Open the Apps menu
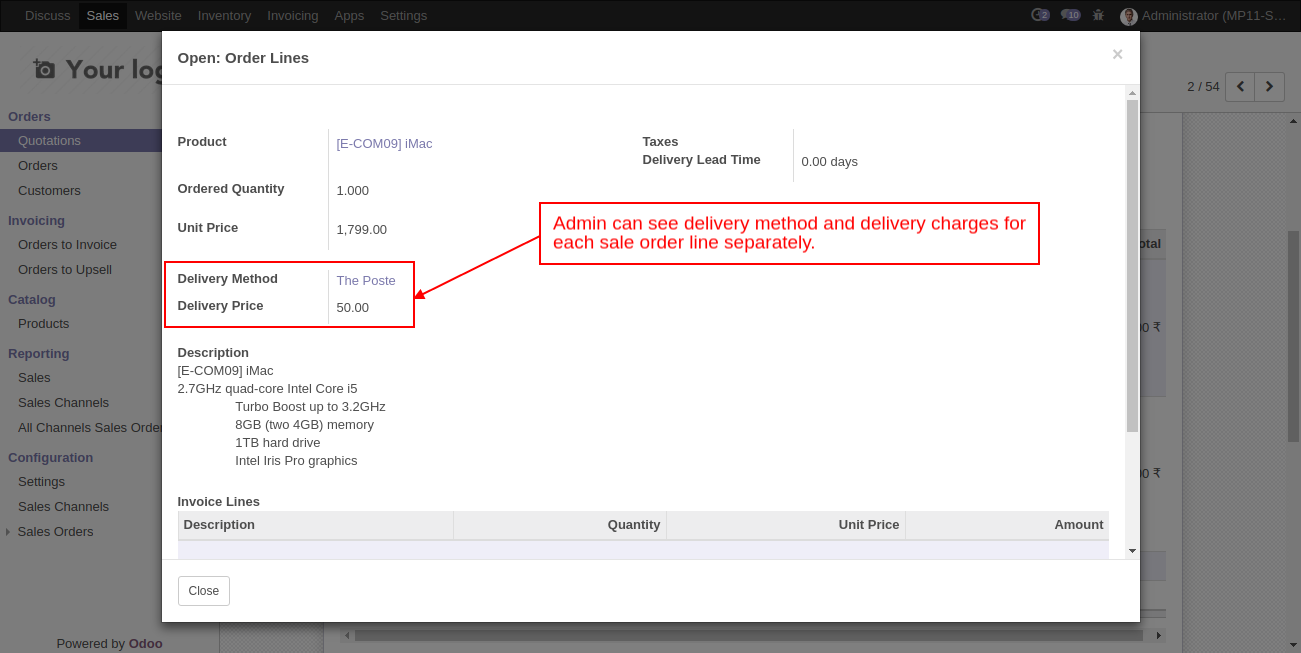The image size is (1301, 653). point(349,16)
